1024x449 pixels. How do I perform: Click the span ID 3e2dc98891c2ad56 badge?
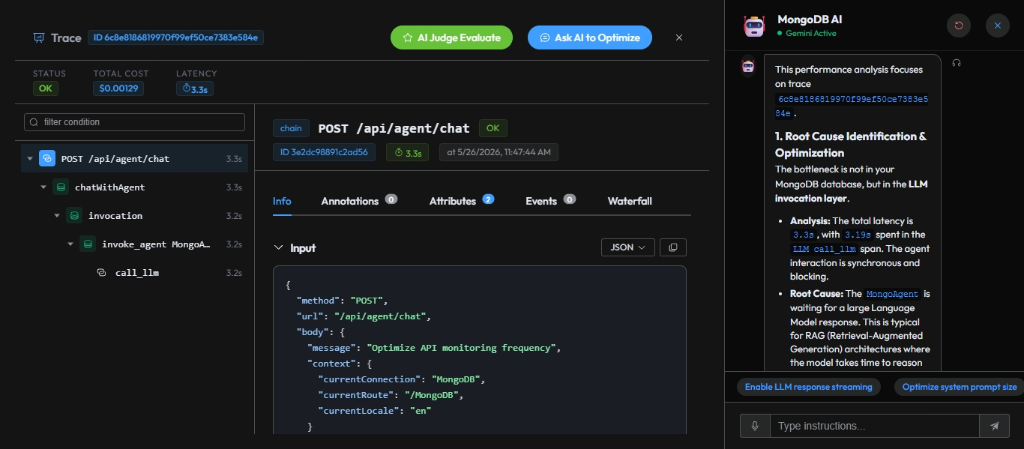tap(325, 153)
